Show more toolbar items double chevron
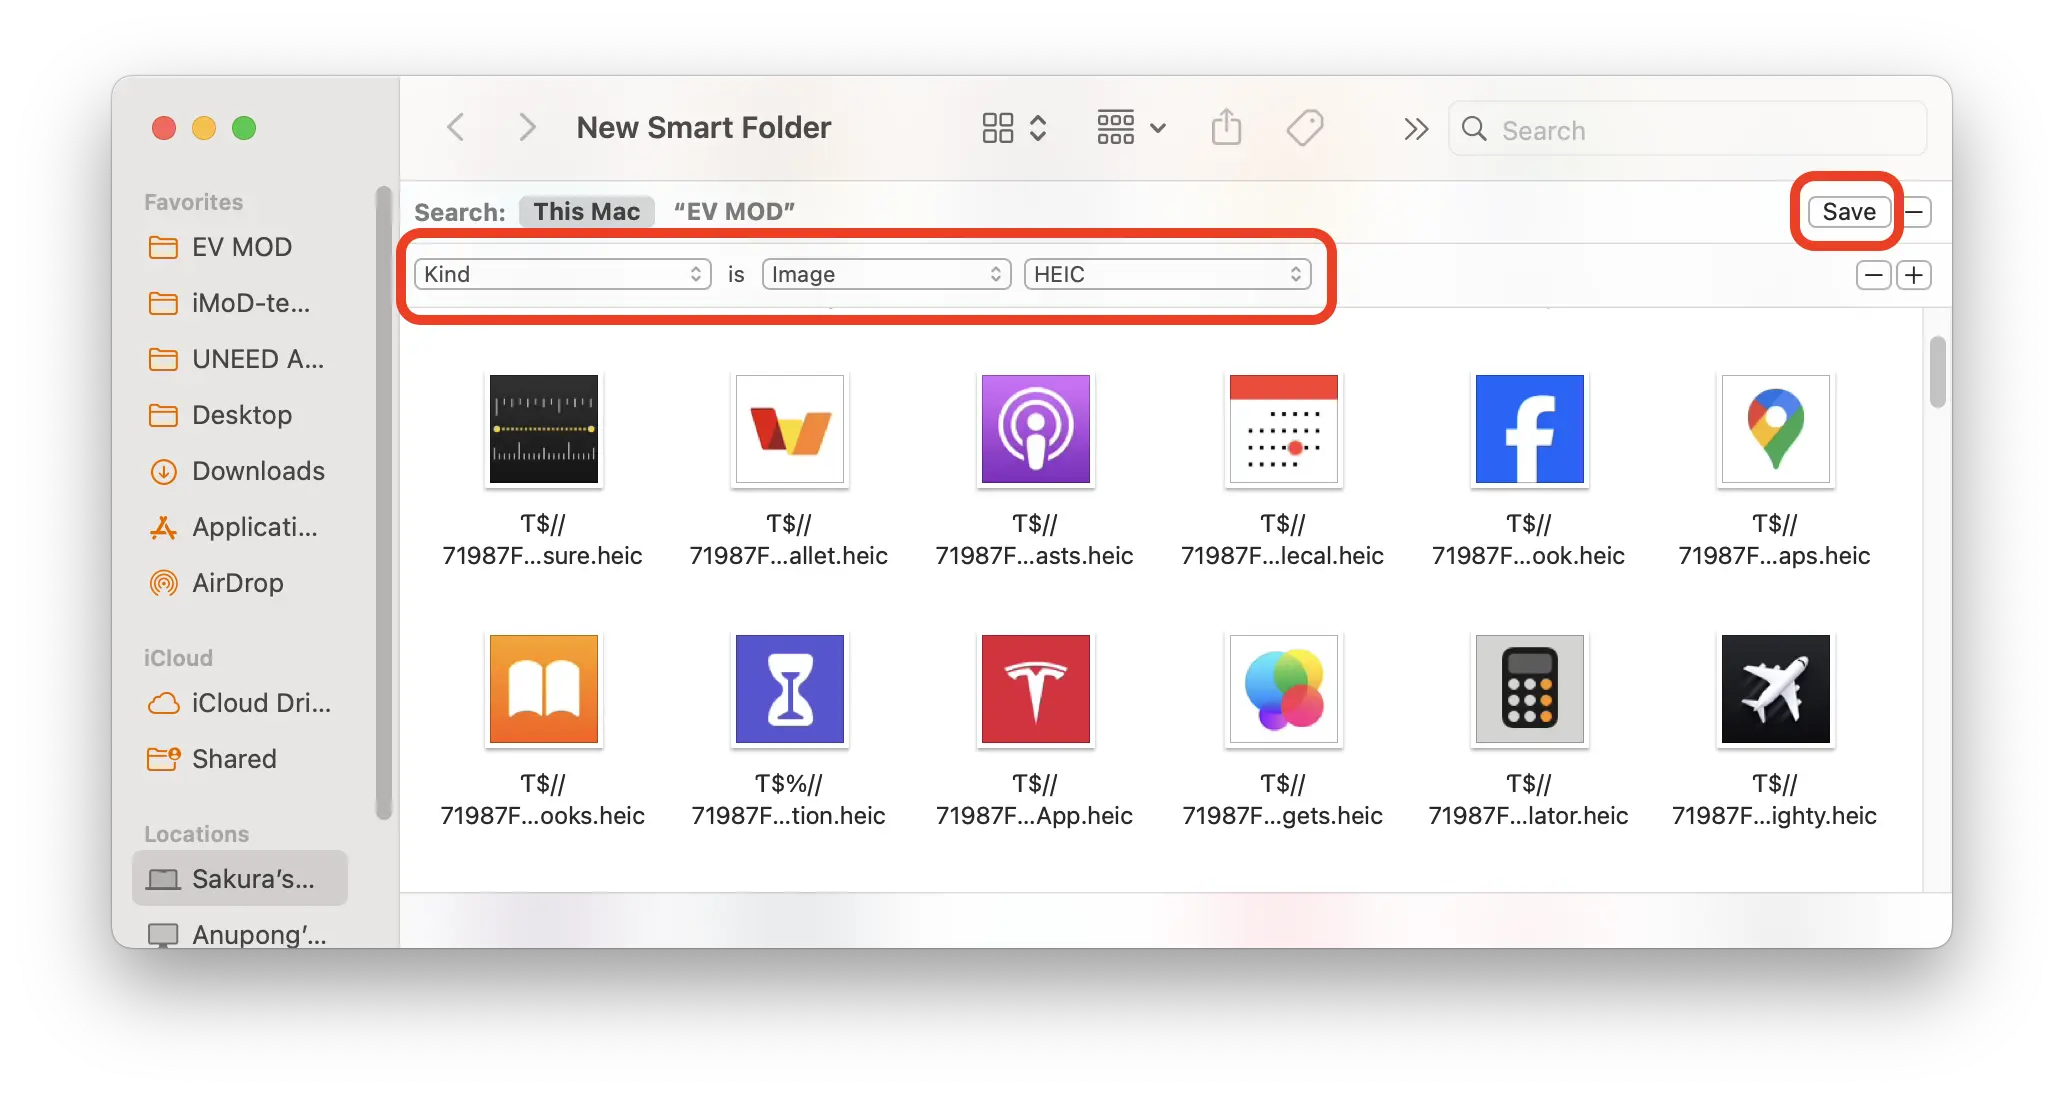This screenshot has height=1096, width=2064. (1415, 129)
